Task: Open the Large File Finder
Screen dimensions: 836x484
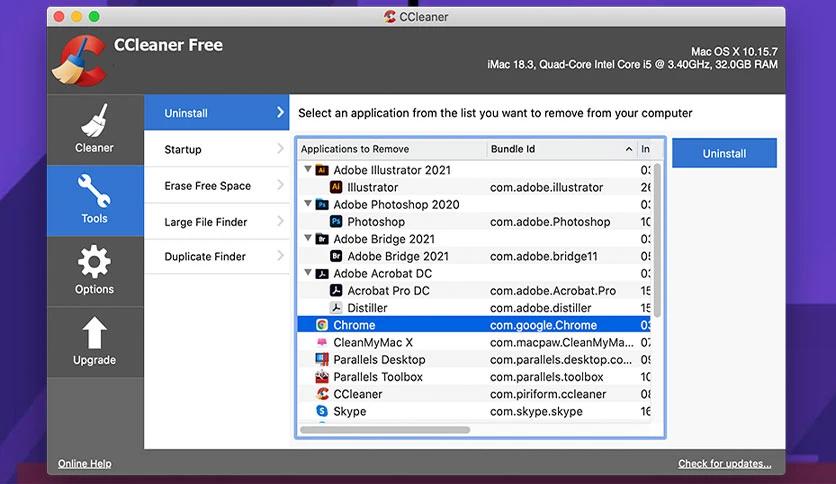Action: 217,222
